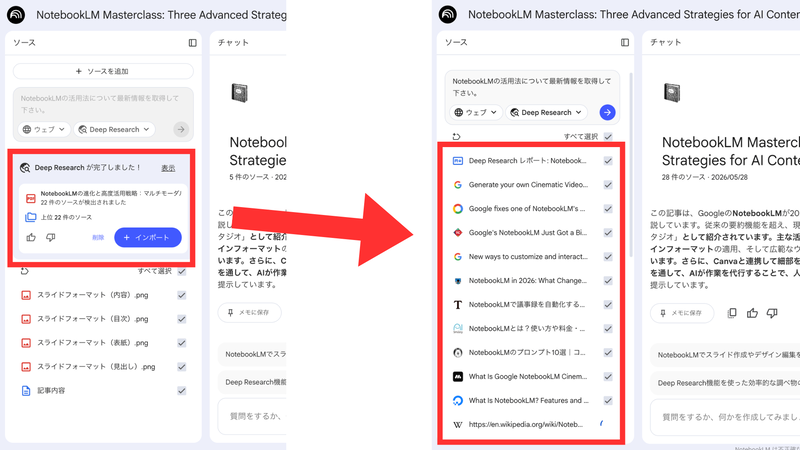Click notebook emoji in right chat panel
Image resolution: width=800 pixels, height=450 pixels.
(x=671, y=93)
